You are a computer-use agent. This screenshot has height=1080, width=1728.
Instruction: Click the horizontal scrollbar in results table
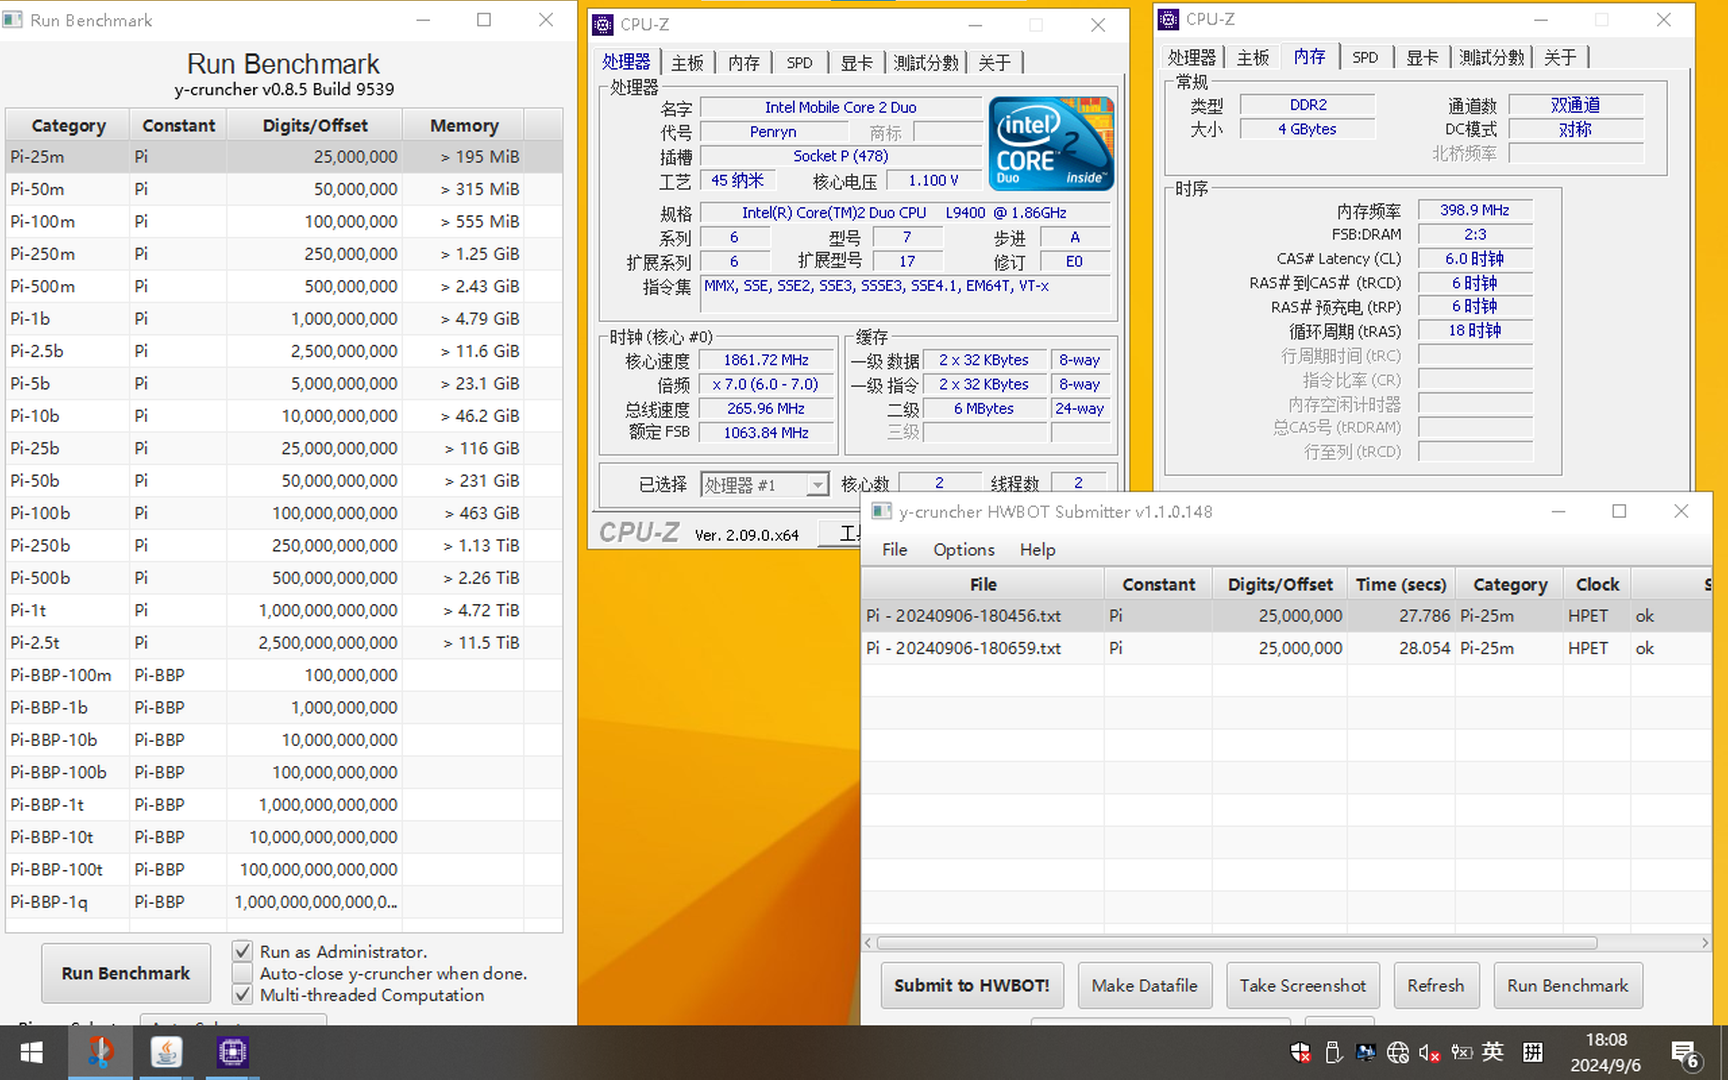[x=1237, y=943]
